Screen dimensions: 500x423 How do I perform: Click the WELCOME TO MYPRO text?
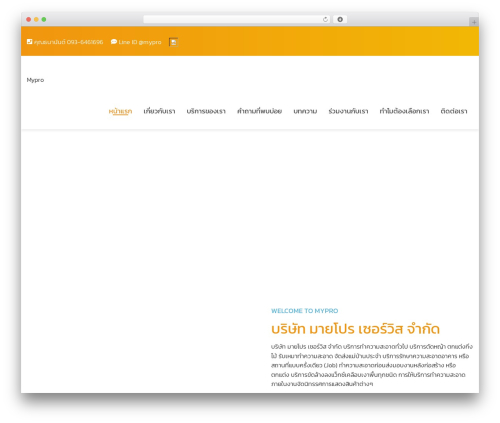coord(305,311)
